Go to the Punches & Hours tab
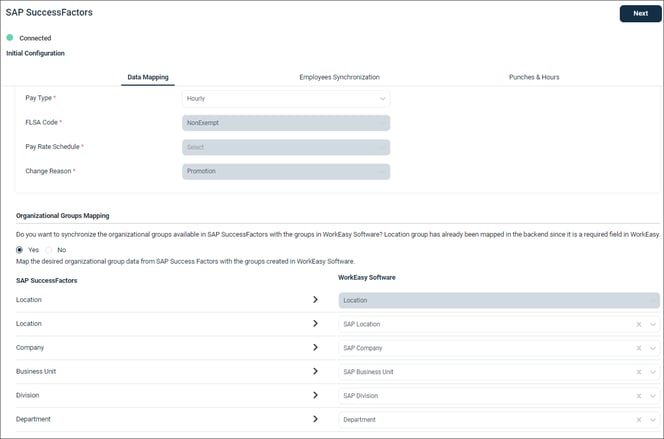Image resolution: width=664 pixels, height=439 pixels. (534, 77)
